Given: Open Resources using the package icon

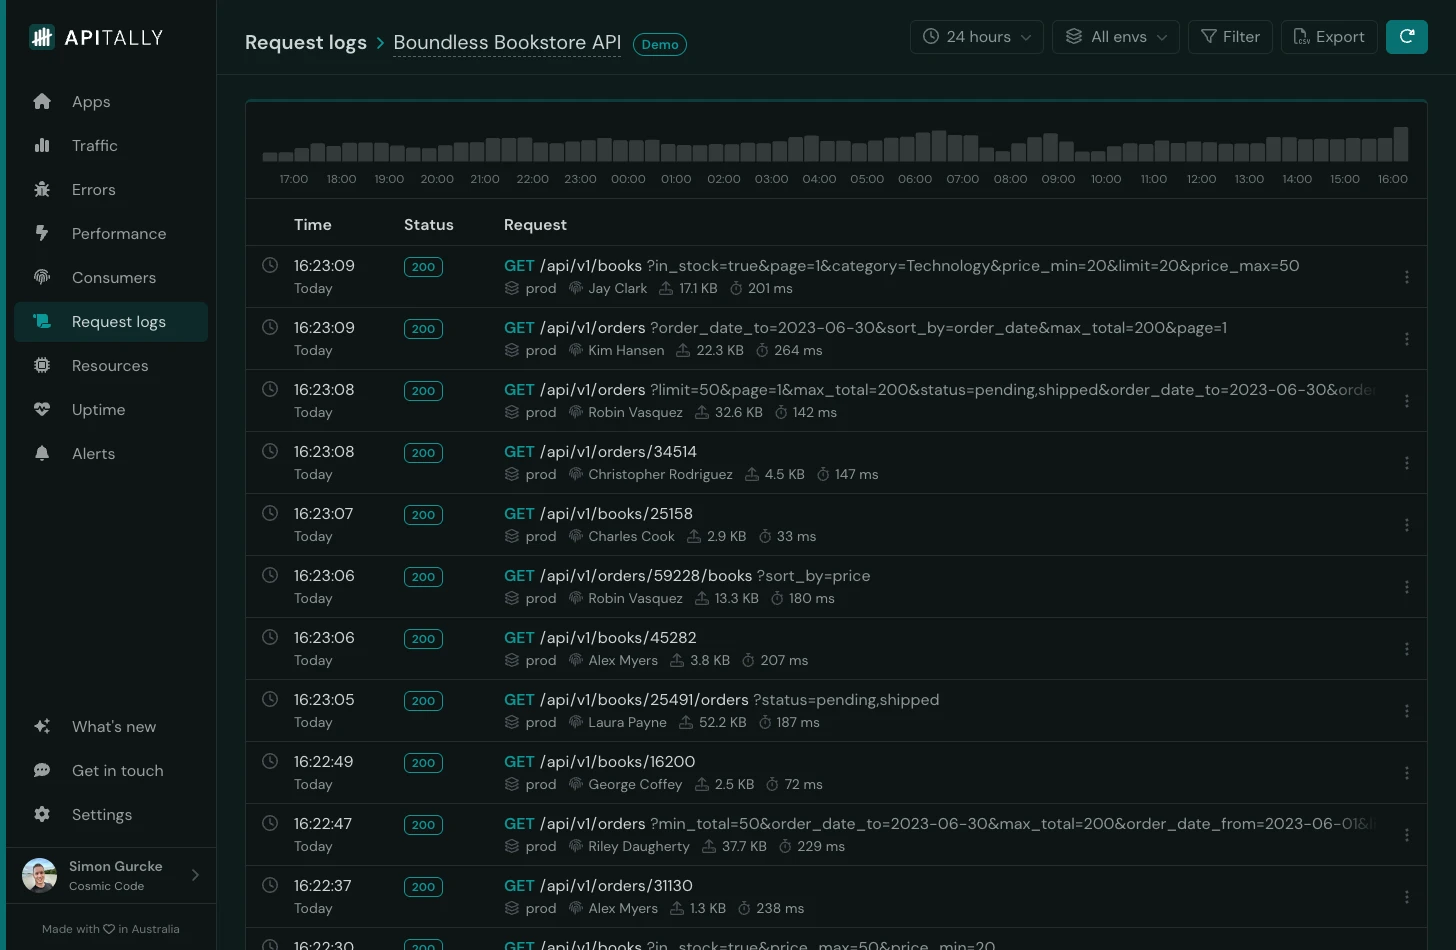Looking at the screenshot, I should click(x=41, y=365).
